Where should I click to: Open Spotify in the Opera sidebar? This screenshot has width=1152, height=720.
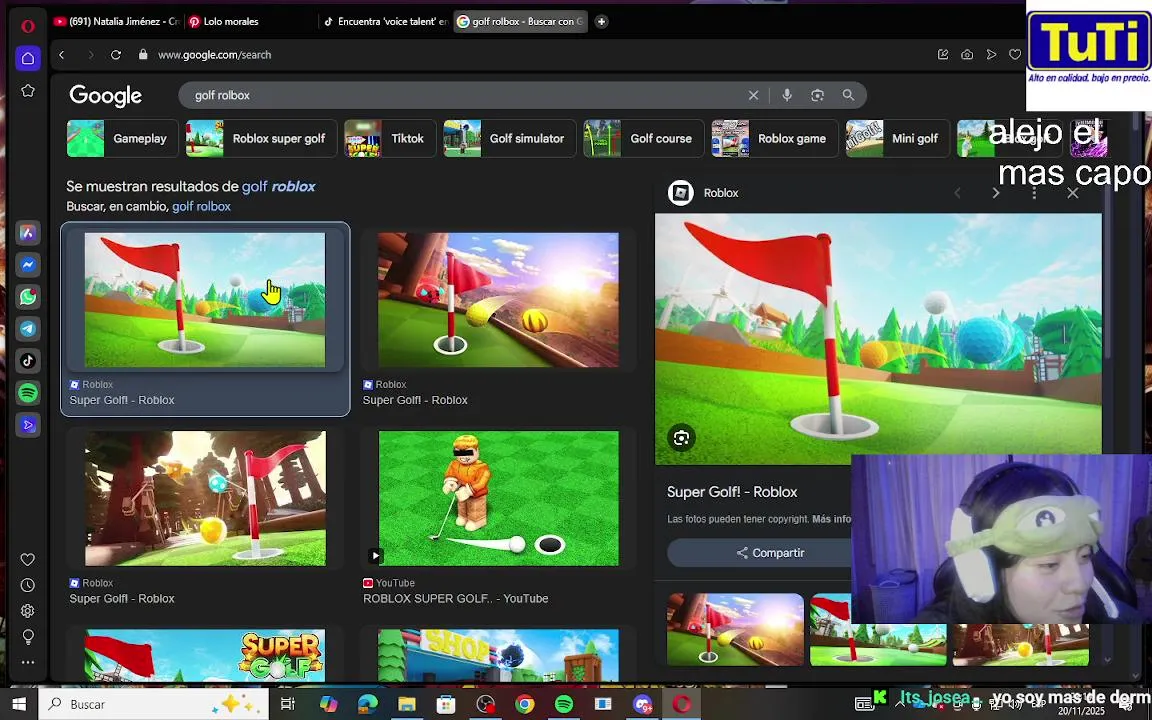coord(28,392)
